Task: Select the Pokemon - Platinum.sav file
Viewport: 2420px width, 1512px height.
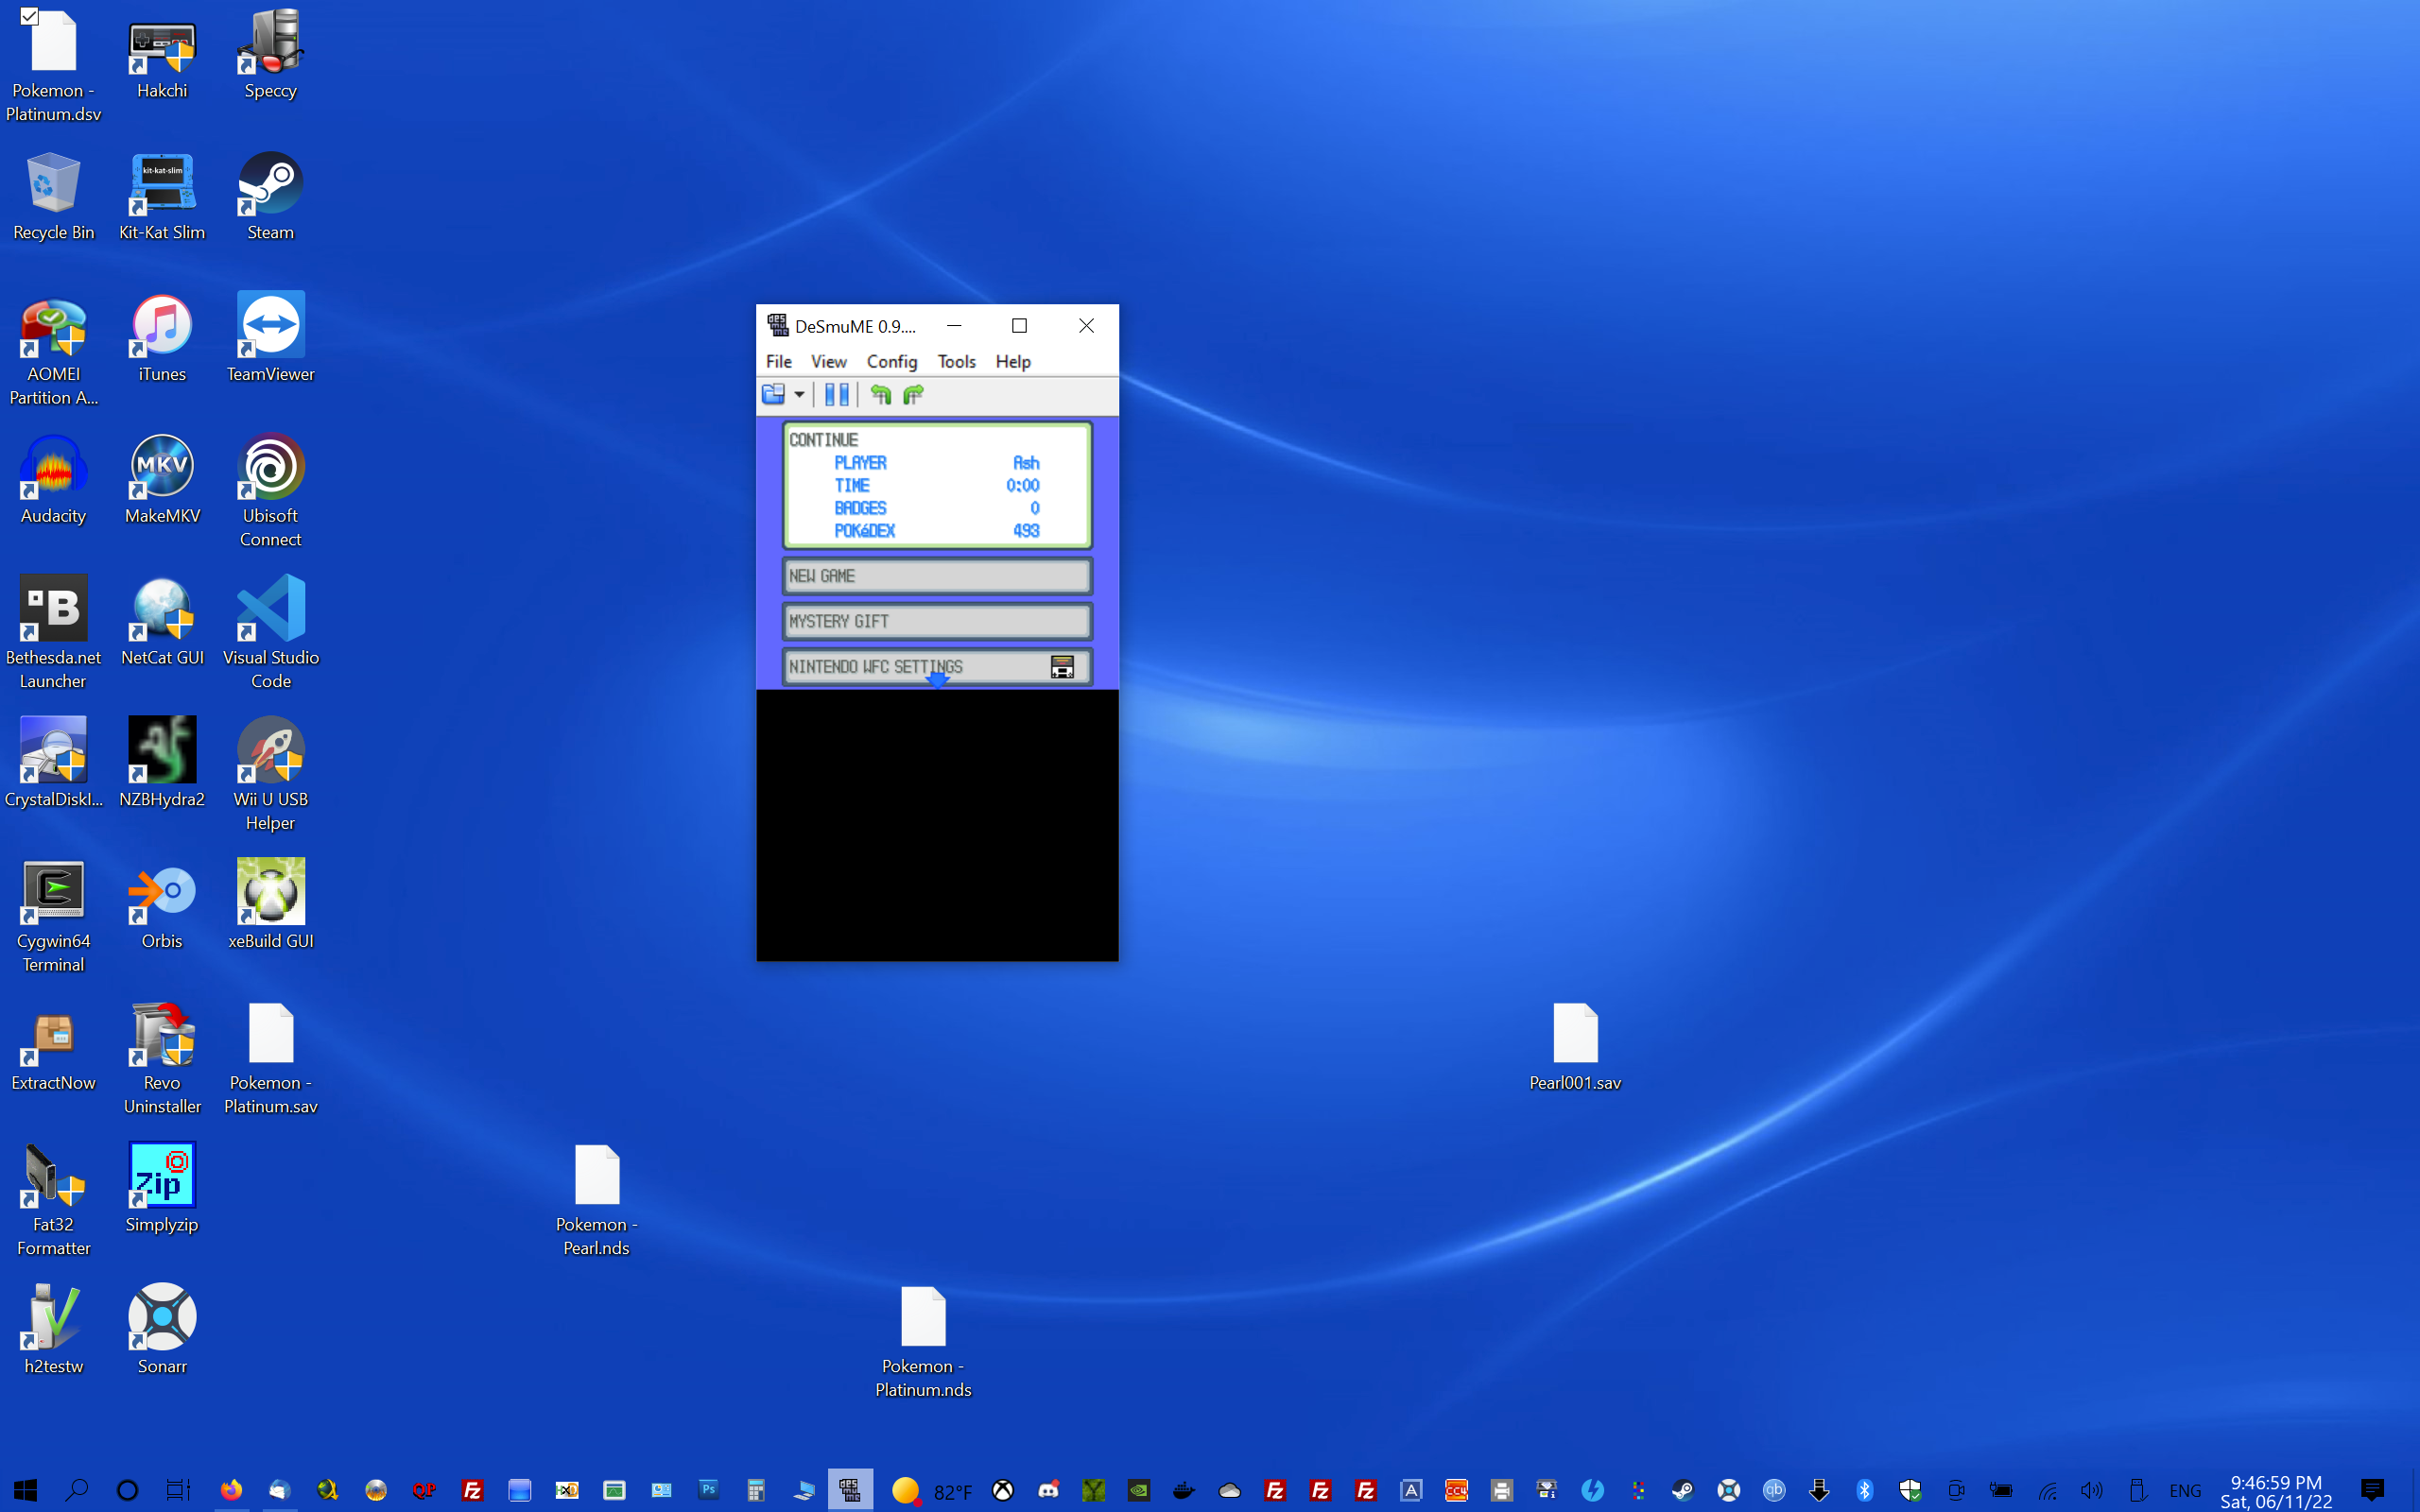Action: click(x=270, y=1058)
